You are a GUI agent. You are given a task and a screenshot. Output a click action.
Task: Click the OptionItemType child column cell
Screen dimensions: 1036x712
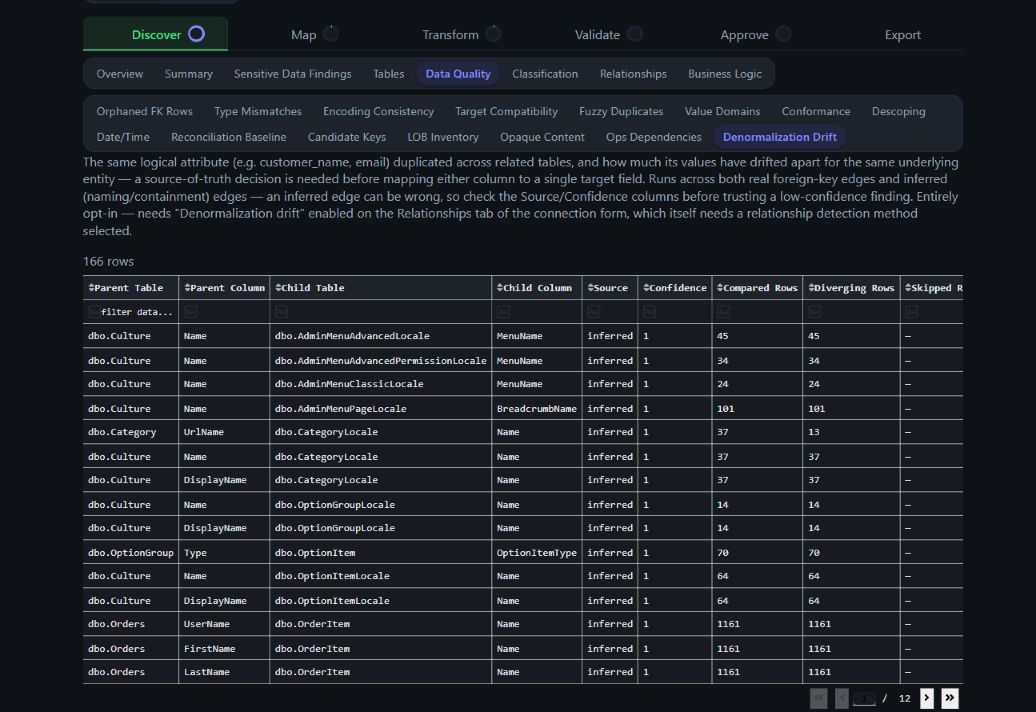pos(536,553)
